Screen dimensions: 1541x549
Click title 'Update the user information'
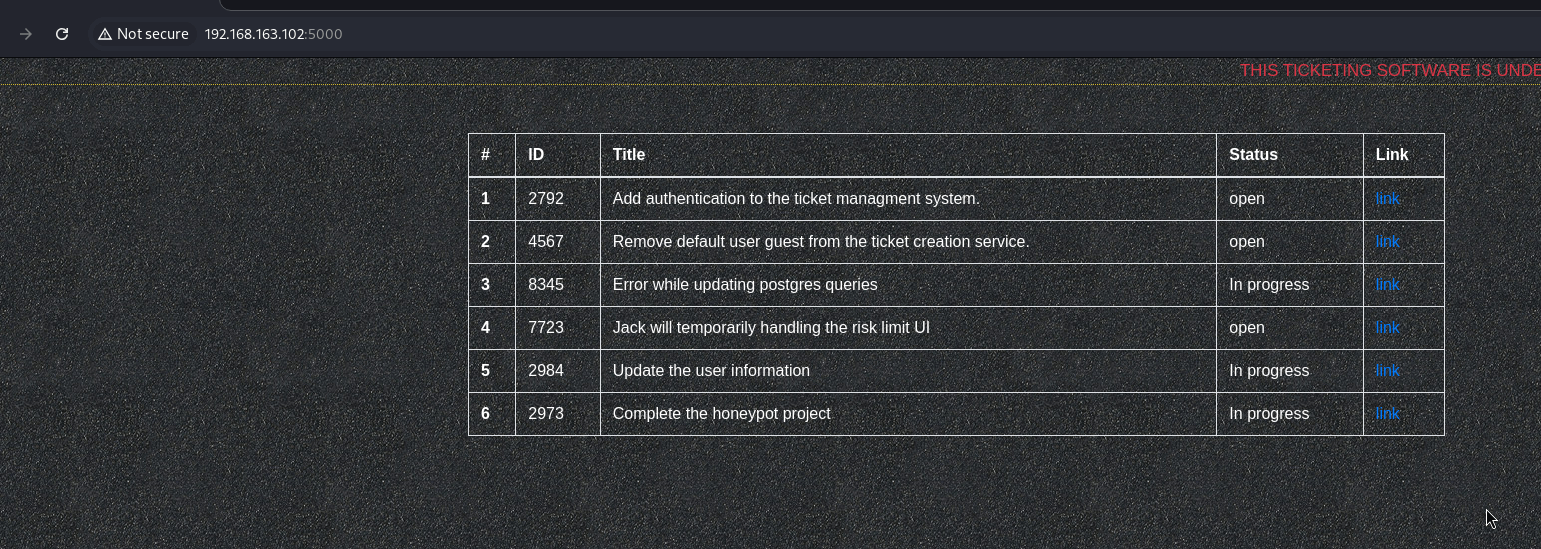click(x=711, y=371)
